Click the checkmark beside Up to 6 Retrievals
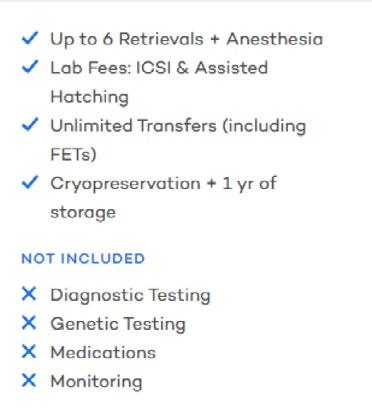This screenshot has height=418, width=372. (30, 38)
